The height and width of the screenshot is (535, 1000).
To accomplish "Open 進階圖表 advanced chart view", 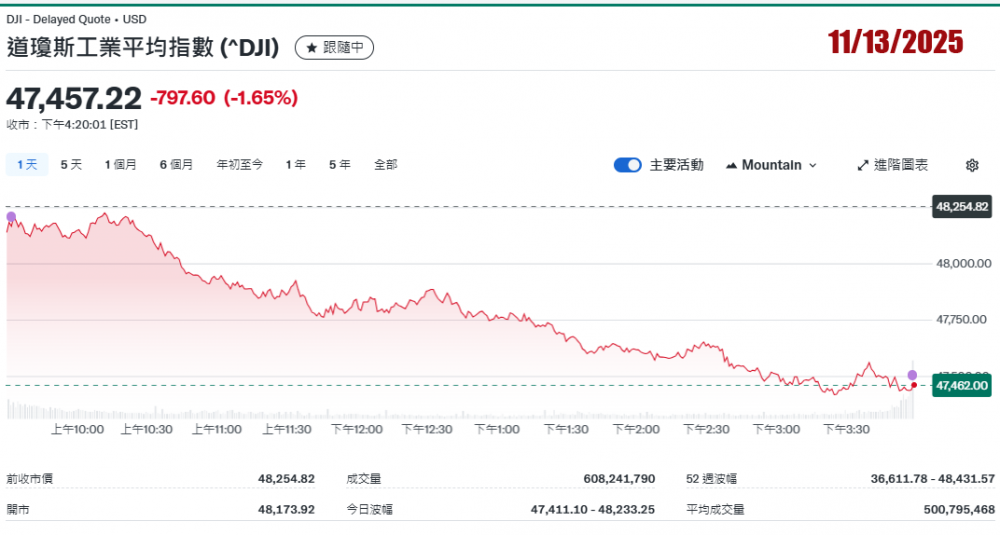I will tap(892, 165).
